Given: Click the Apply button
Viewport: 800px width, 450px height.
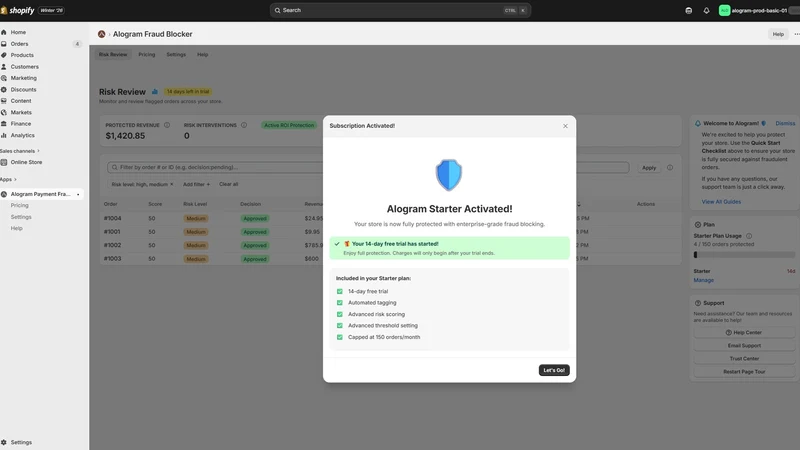Looking at the screenshot, I should (649, 168).
